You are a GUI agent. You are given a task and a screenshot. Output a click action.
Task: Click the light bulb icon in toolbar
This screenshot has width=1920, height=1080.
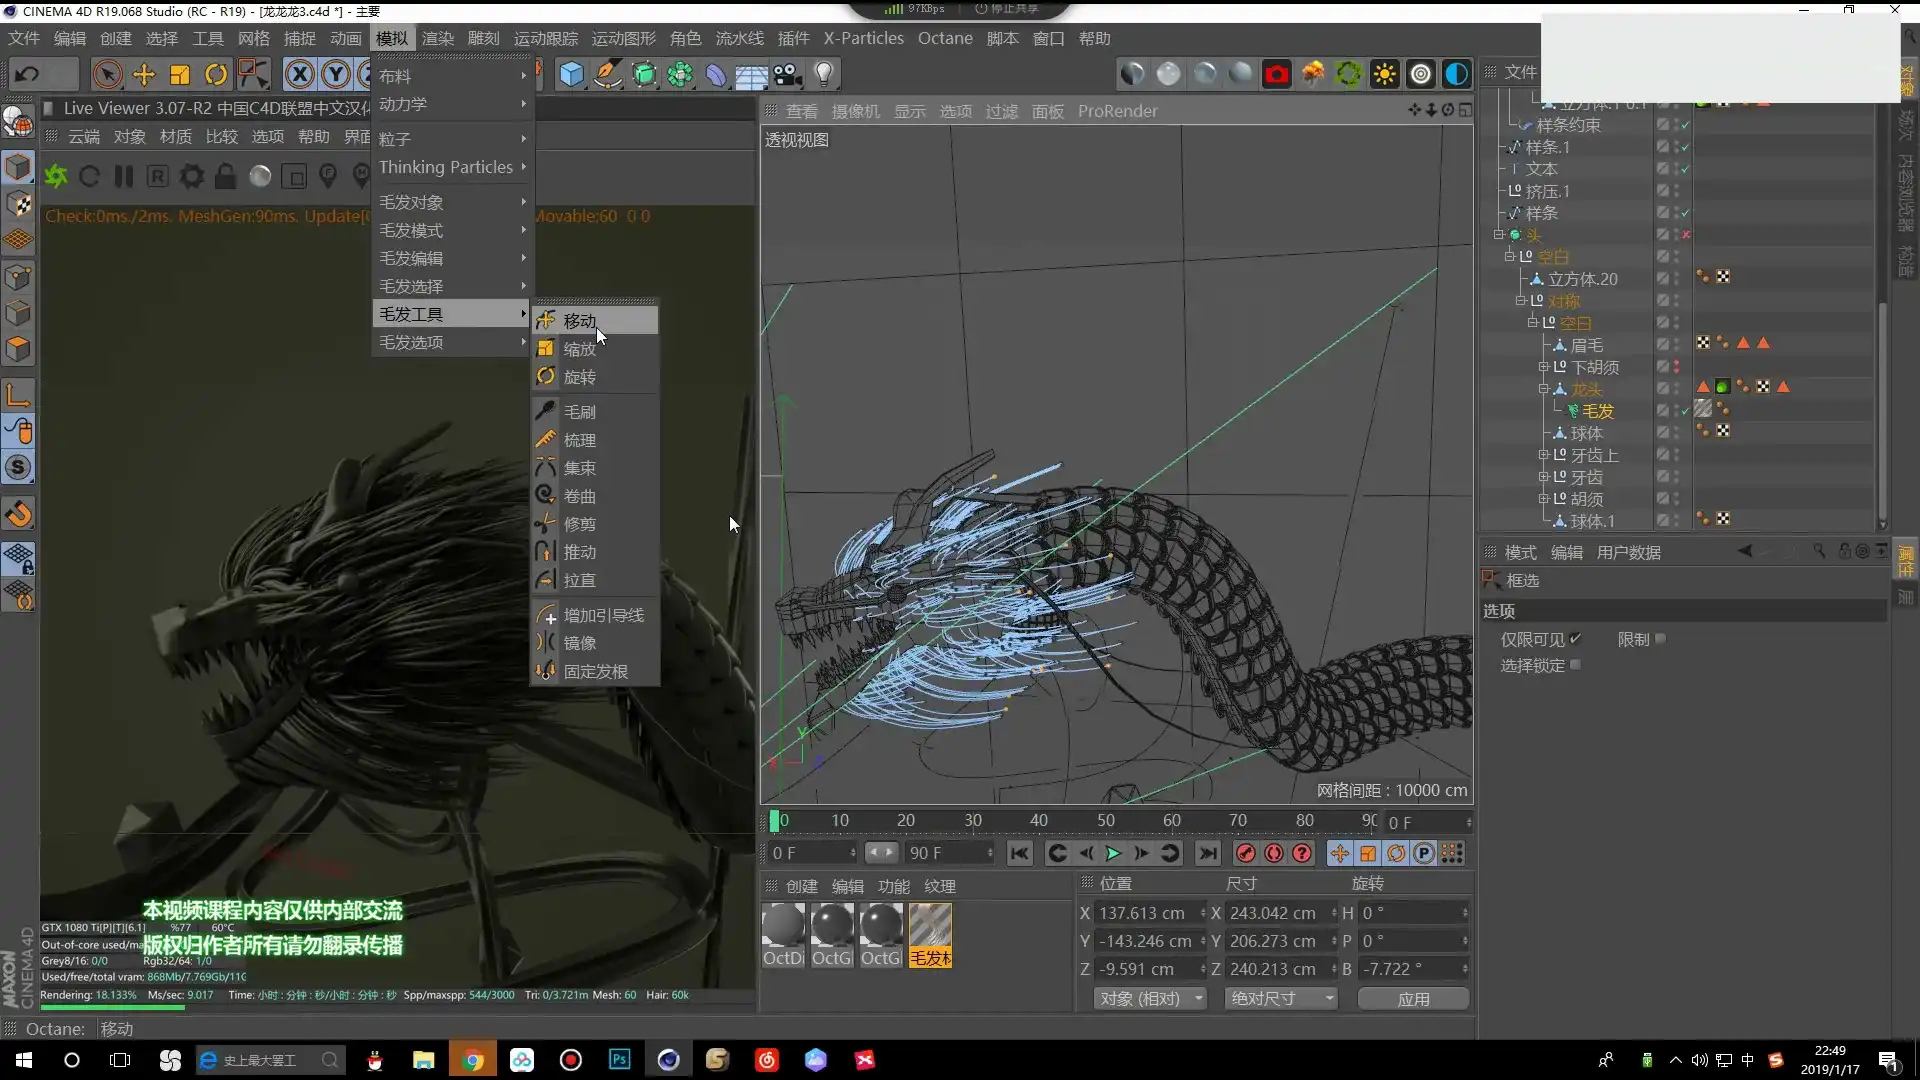click(x=824, y=74)
